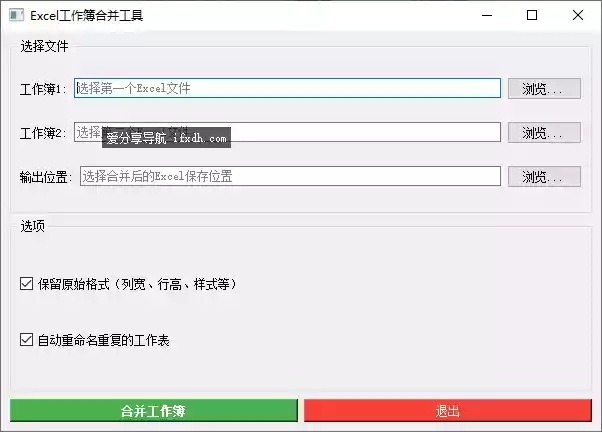
Task: Disable 自动重命名重复的工作表 option
Action: pyautogui.click(x=27, y=340)
